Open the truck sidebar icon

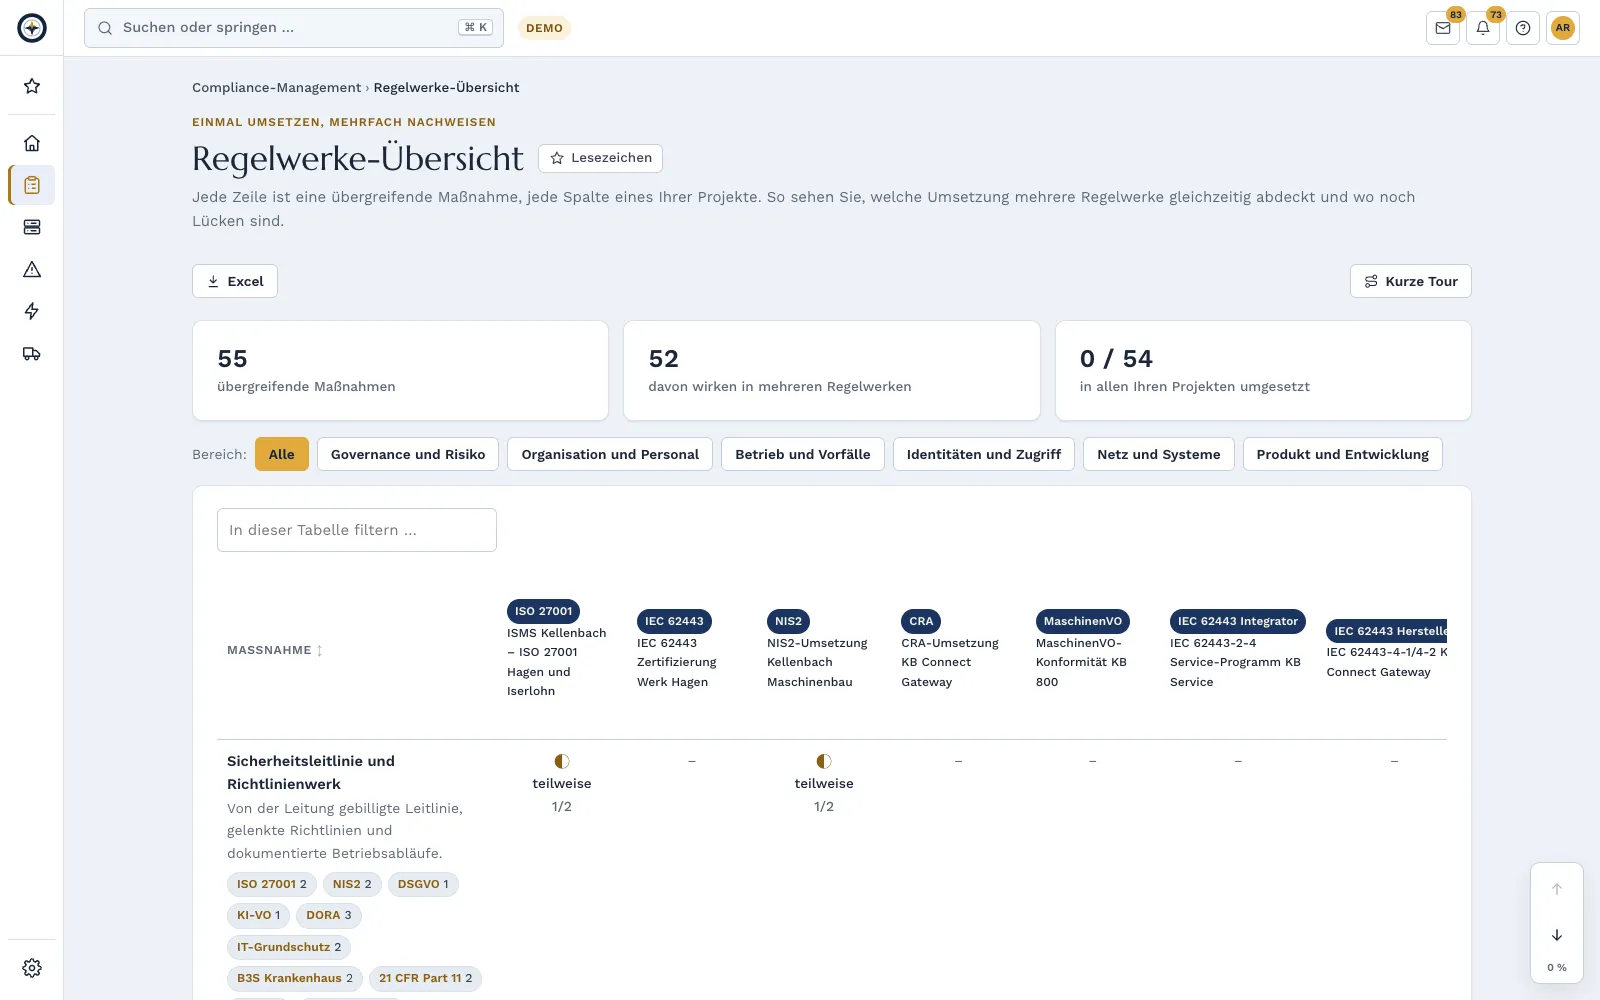(32, 353)
